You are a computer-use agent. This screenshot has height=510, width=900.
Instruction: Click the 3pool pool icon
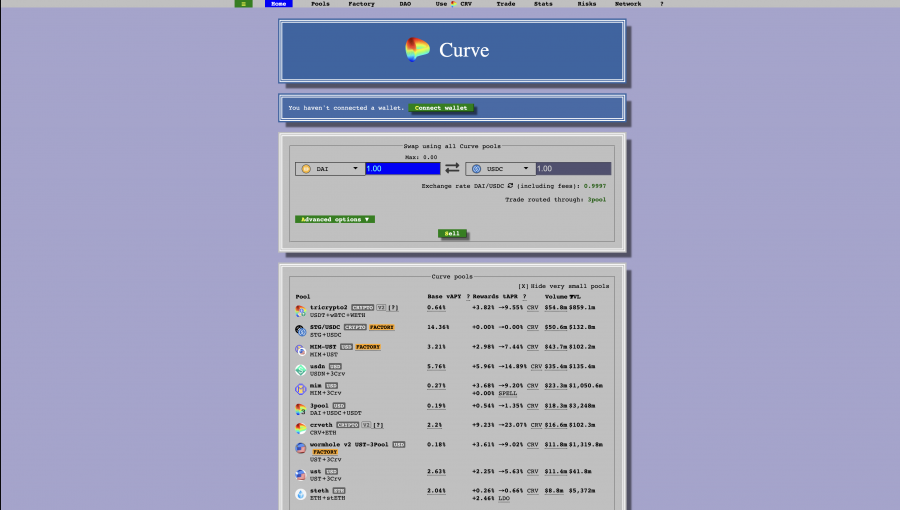(300, 409)
